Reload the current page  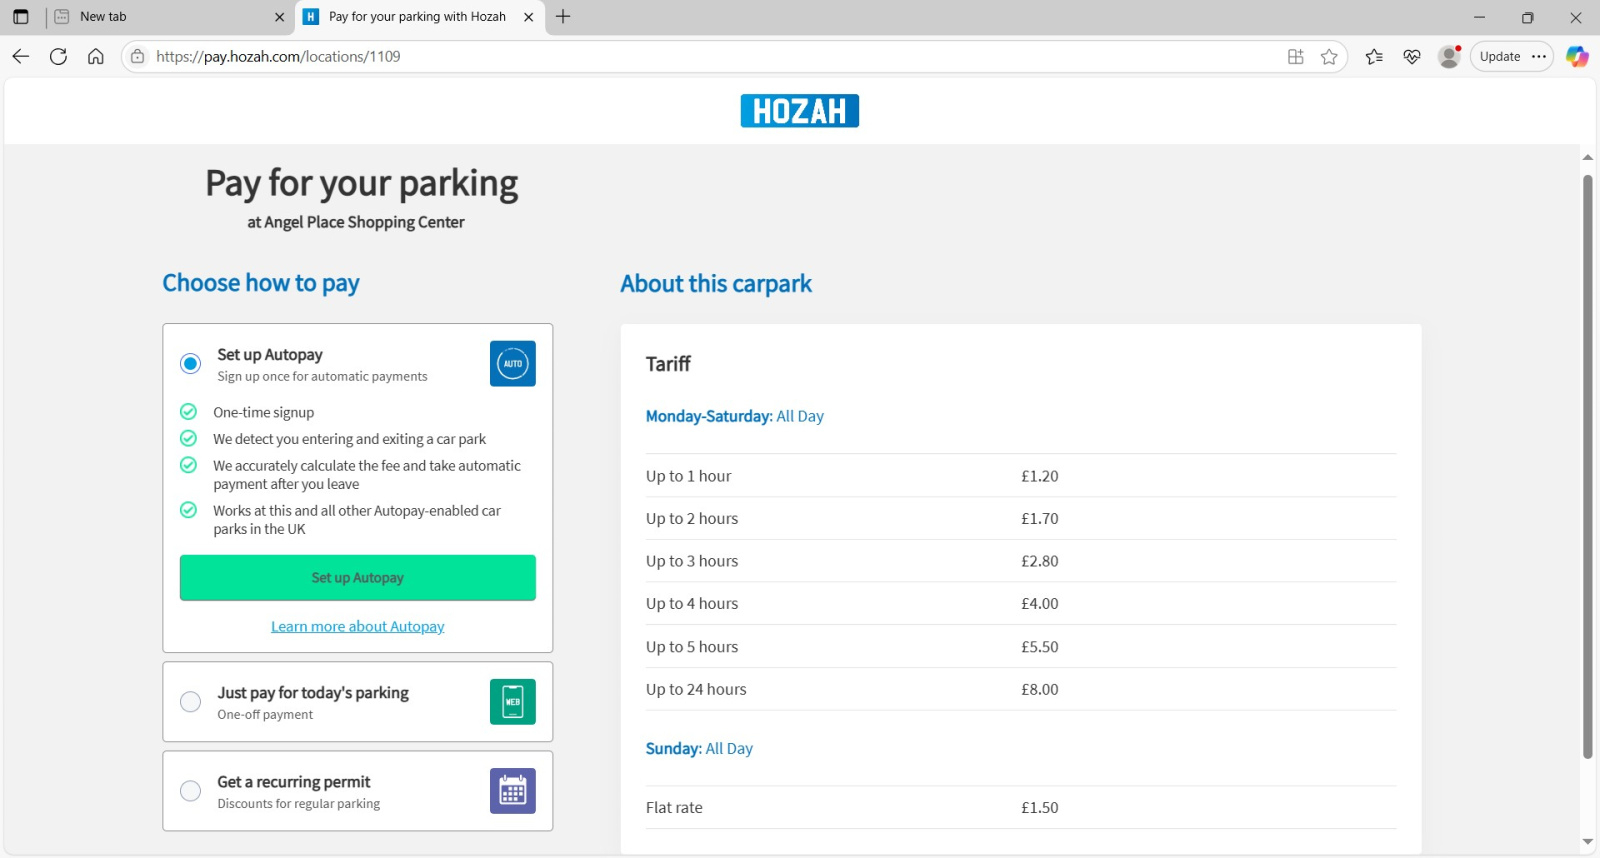[x=59, y=57]
